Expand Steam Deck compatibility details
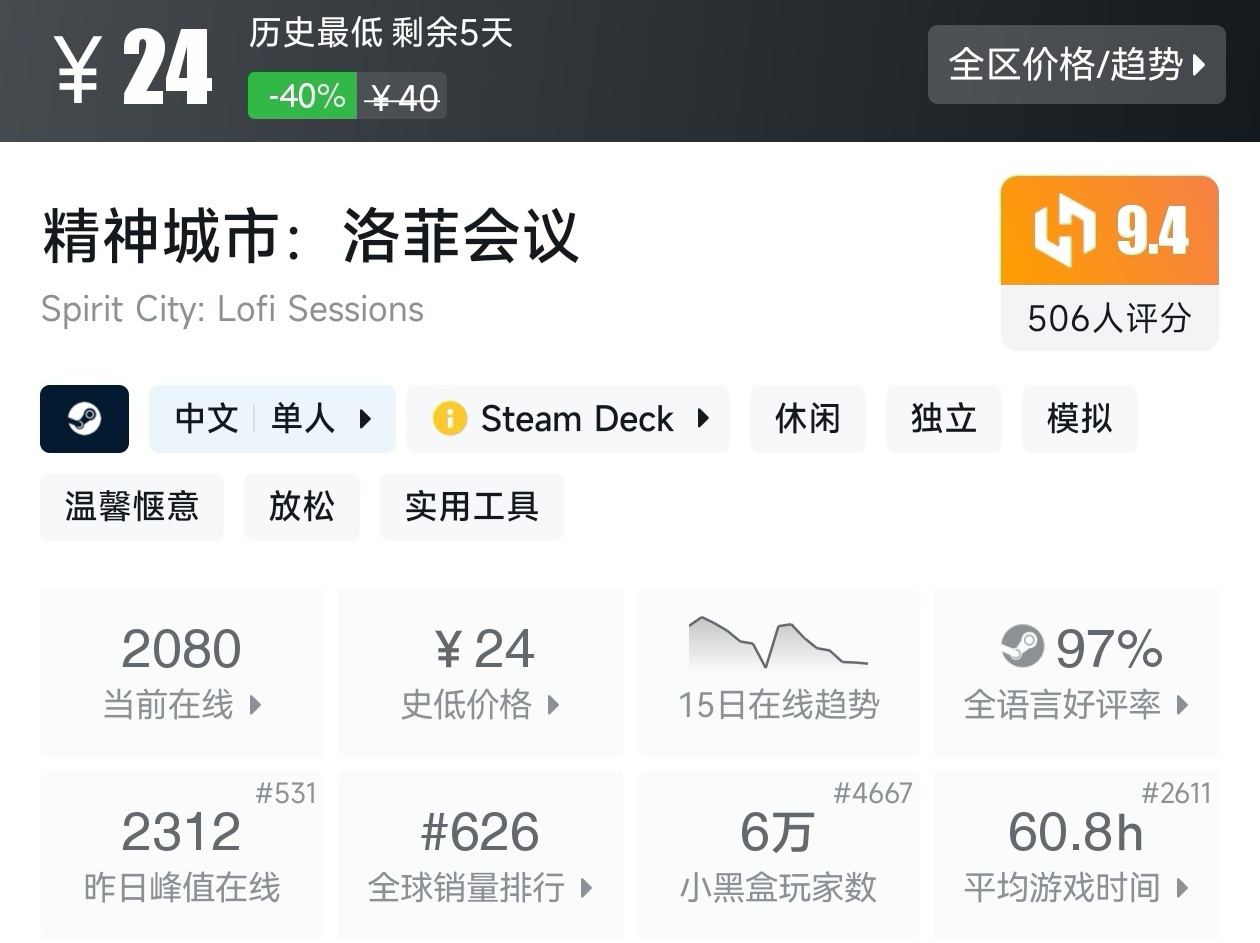 568,419
